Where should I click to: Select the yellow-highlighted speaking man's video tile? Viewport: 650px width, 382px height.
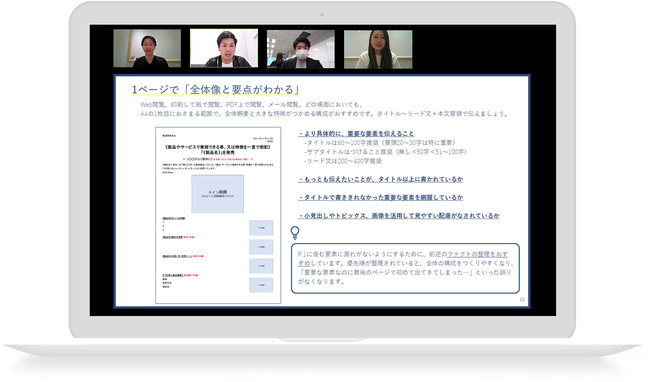point(224,48)
